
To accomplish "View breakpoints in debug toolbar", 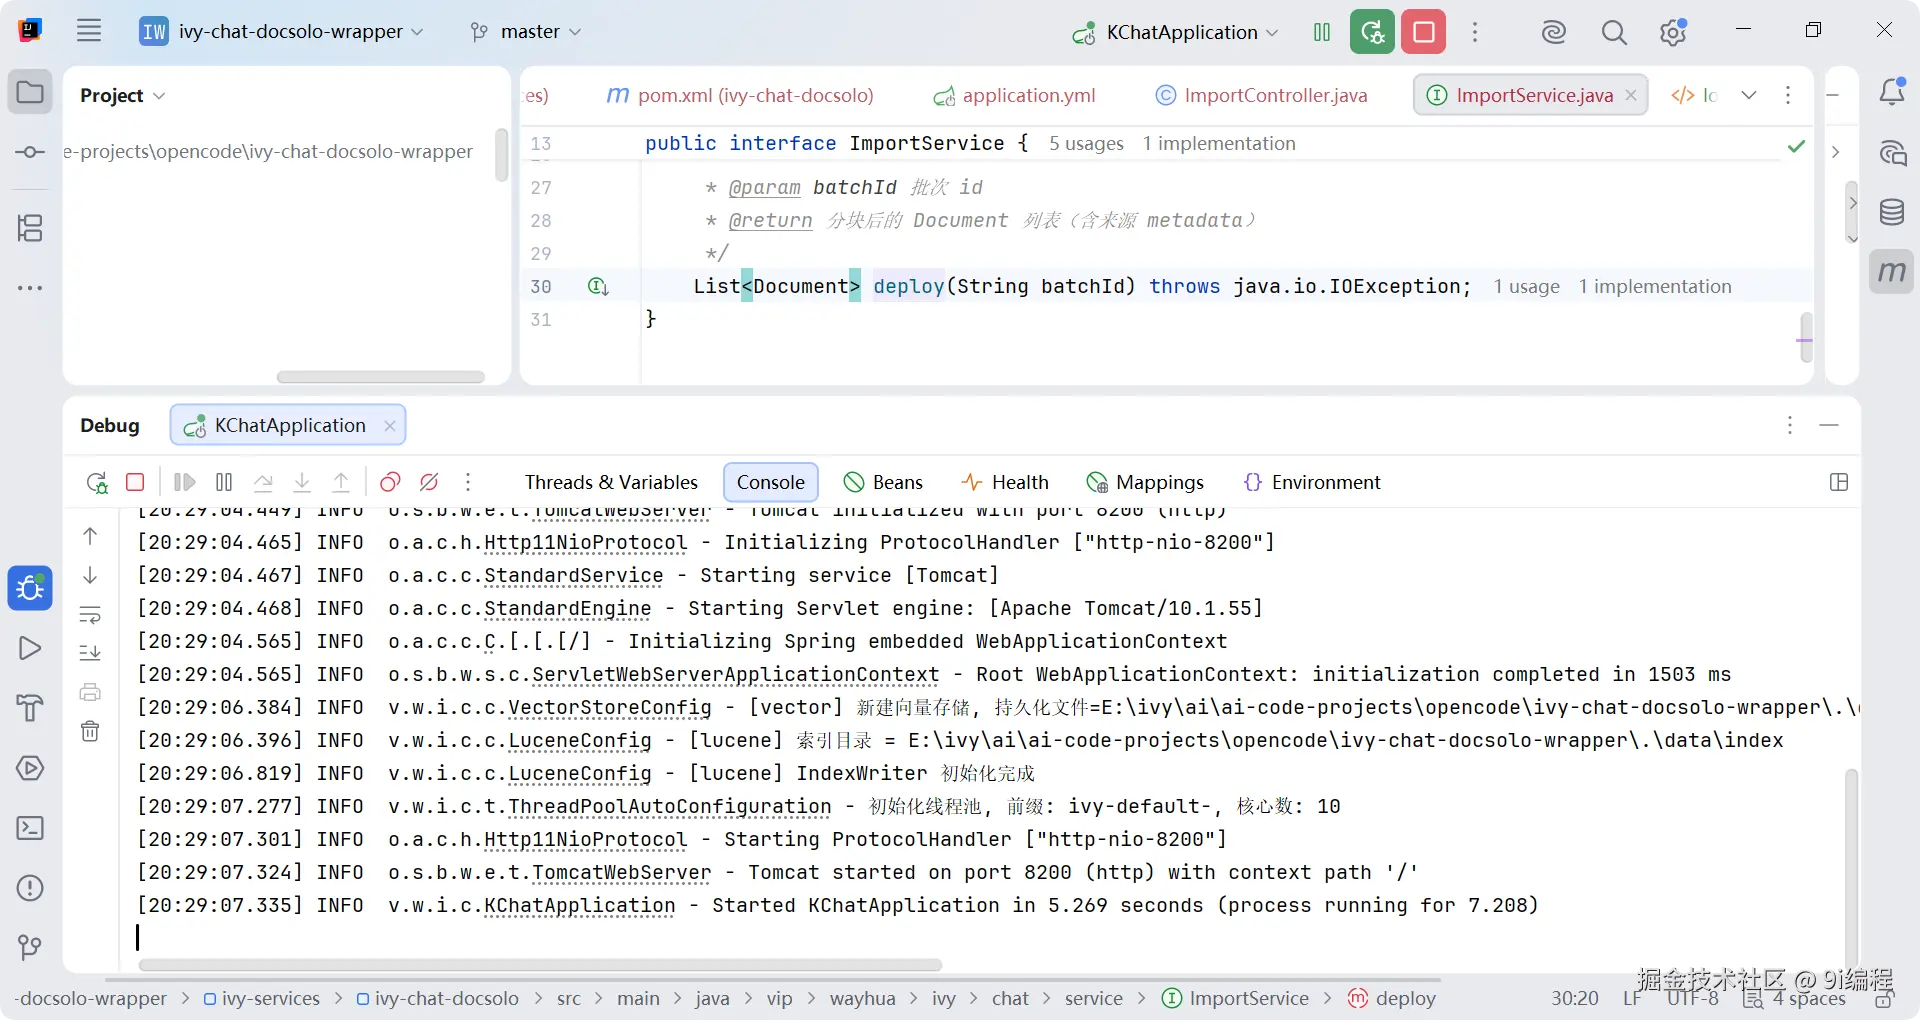I will (390, 482).
